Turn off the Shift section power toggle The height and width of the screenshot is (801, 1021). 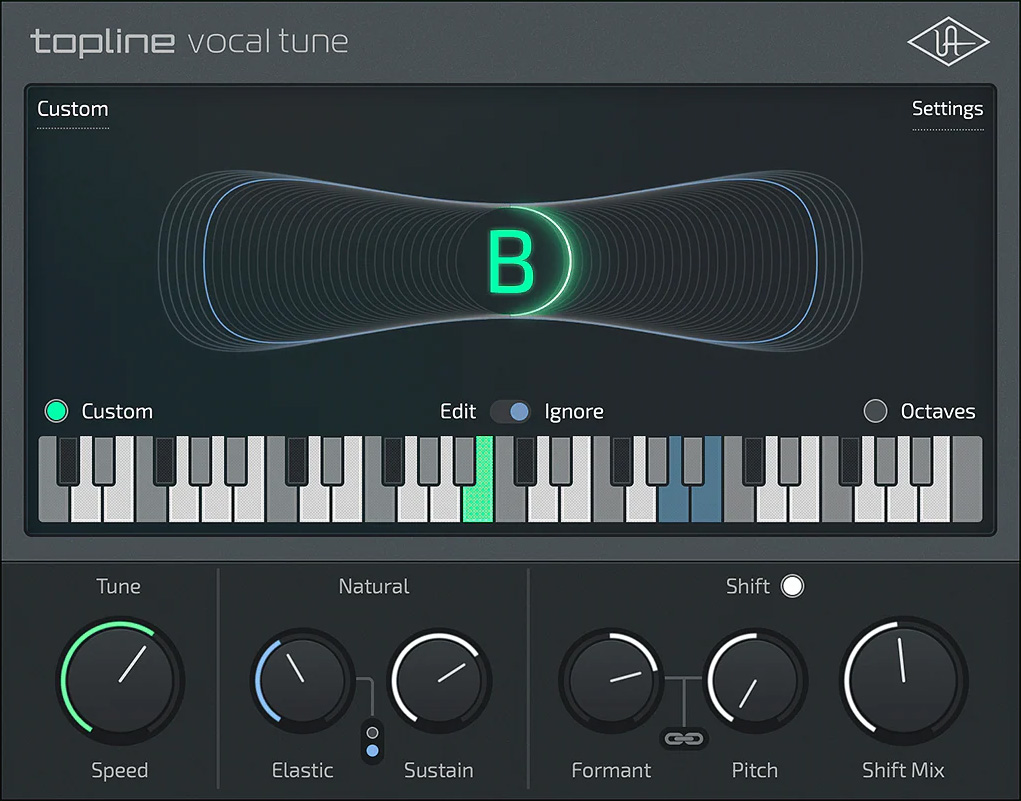(x=792, y=586)
